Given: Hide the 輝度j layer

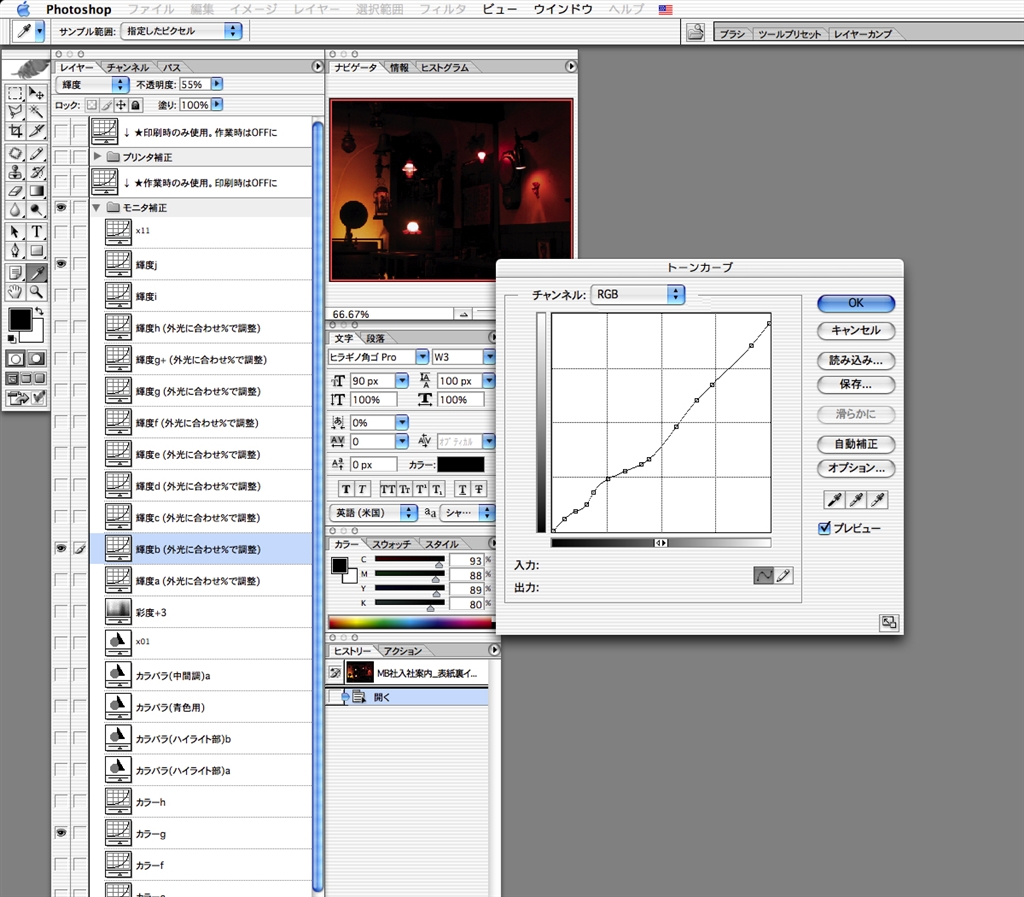Looking at the screenshot, I should click(x=61, y=264).
